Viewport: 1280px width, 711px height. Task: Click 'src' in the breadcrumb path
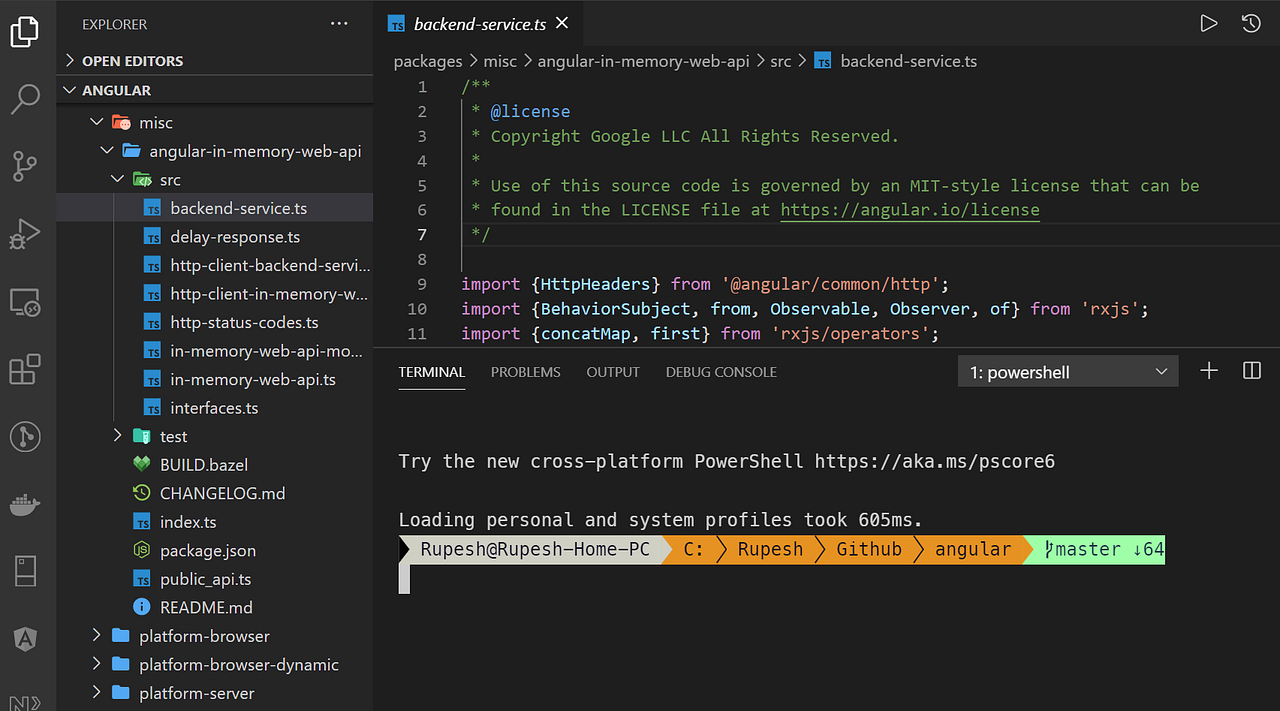coord(780,61)
